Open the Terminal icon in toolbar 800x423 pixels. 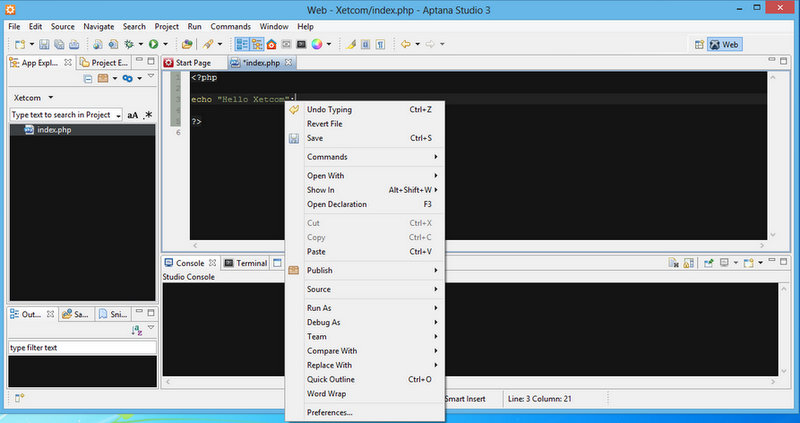point(302,44)
